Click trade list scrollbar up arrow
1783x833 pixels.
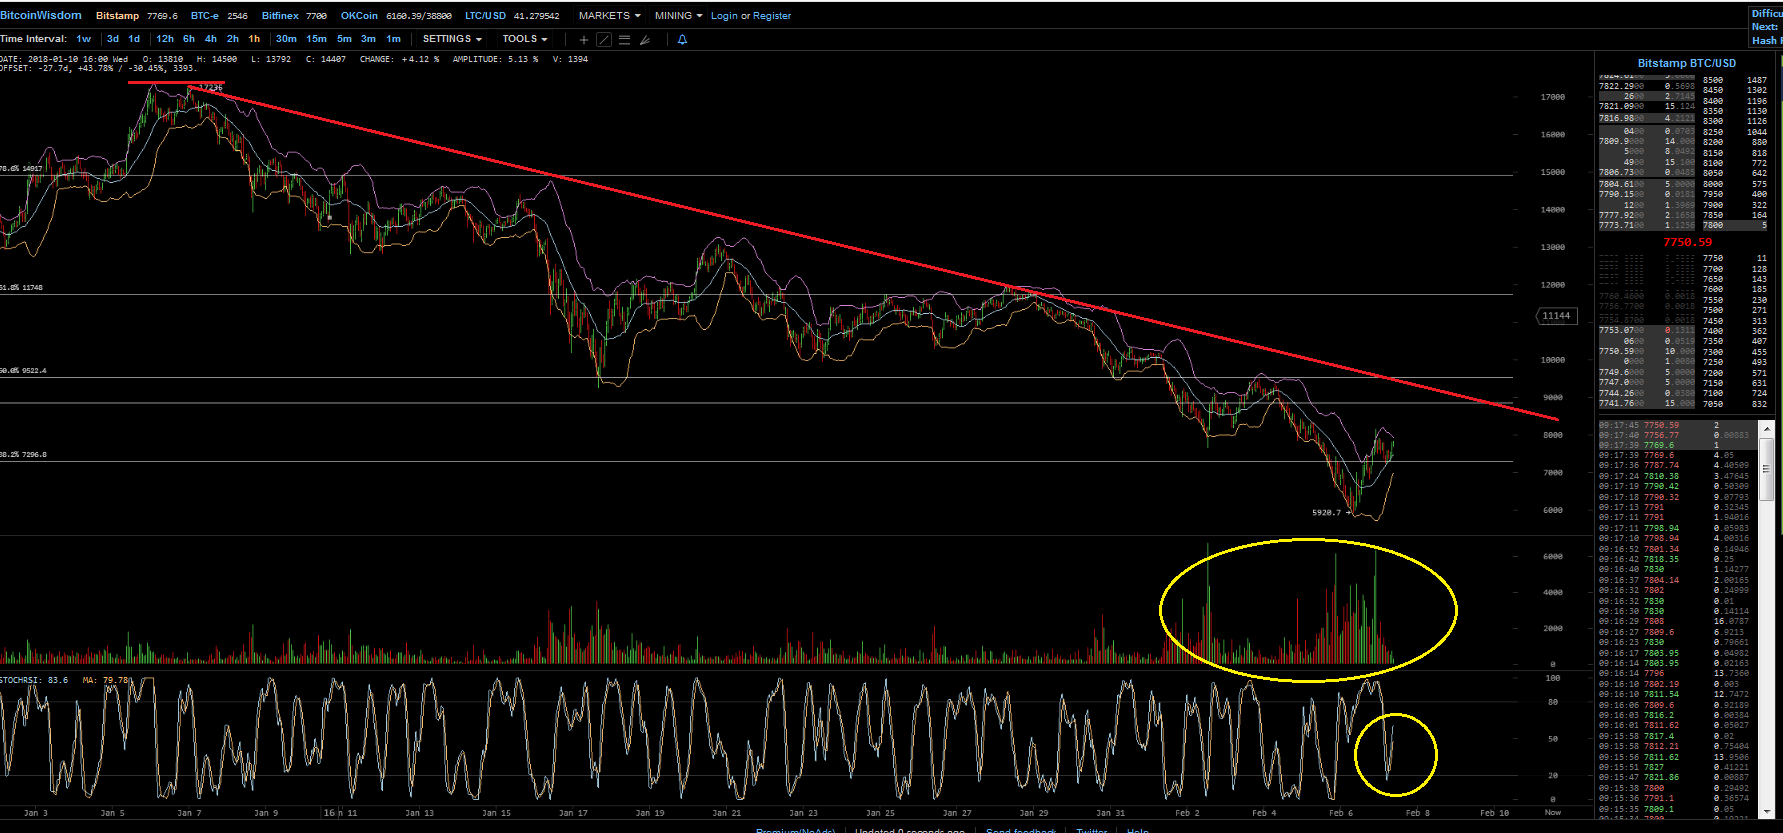click(1767, 428)
